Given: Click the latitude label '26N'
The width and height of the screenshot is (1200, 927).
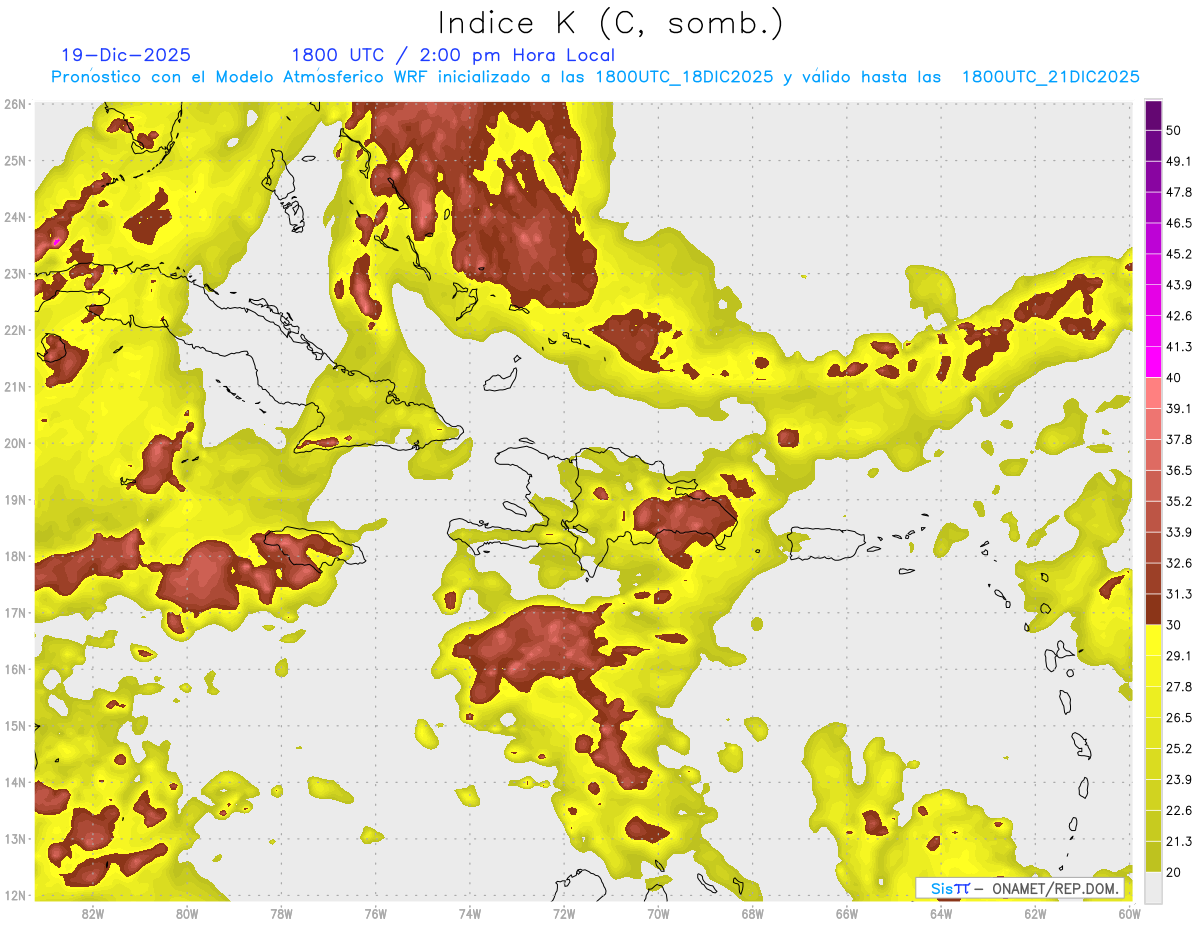Looking at the screenshot, I should tap(15, 104).
